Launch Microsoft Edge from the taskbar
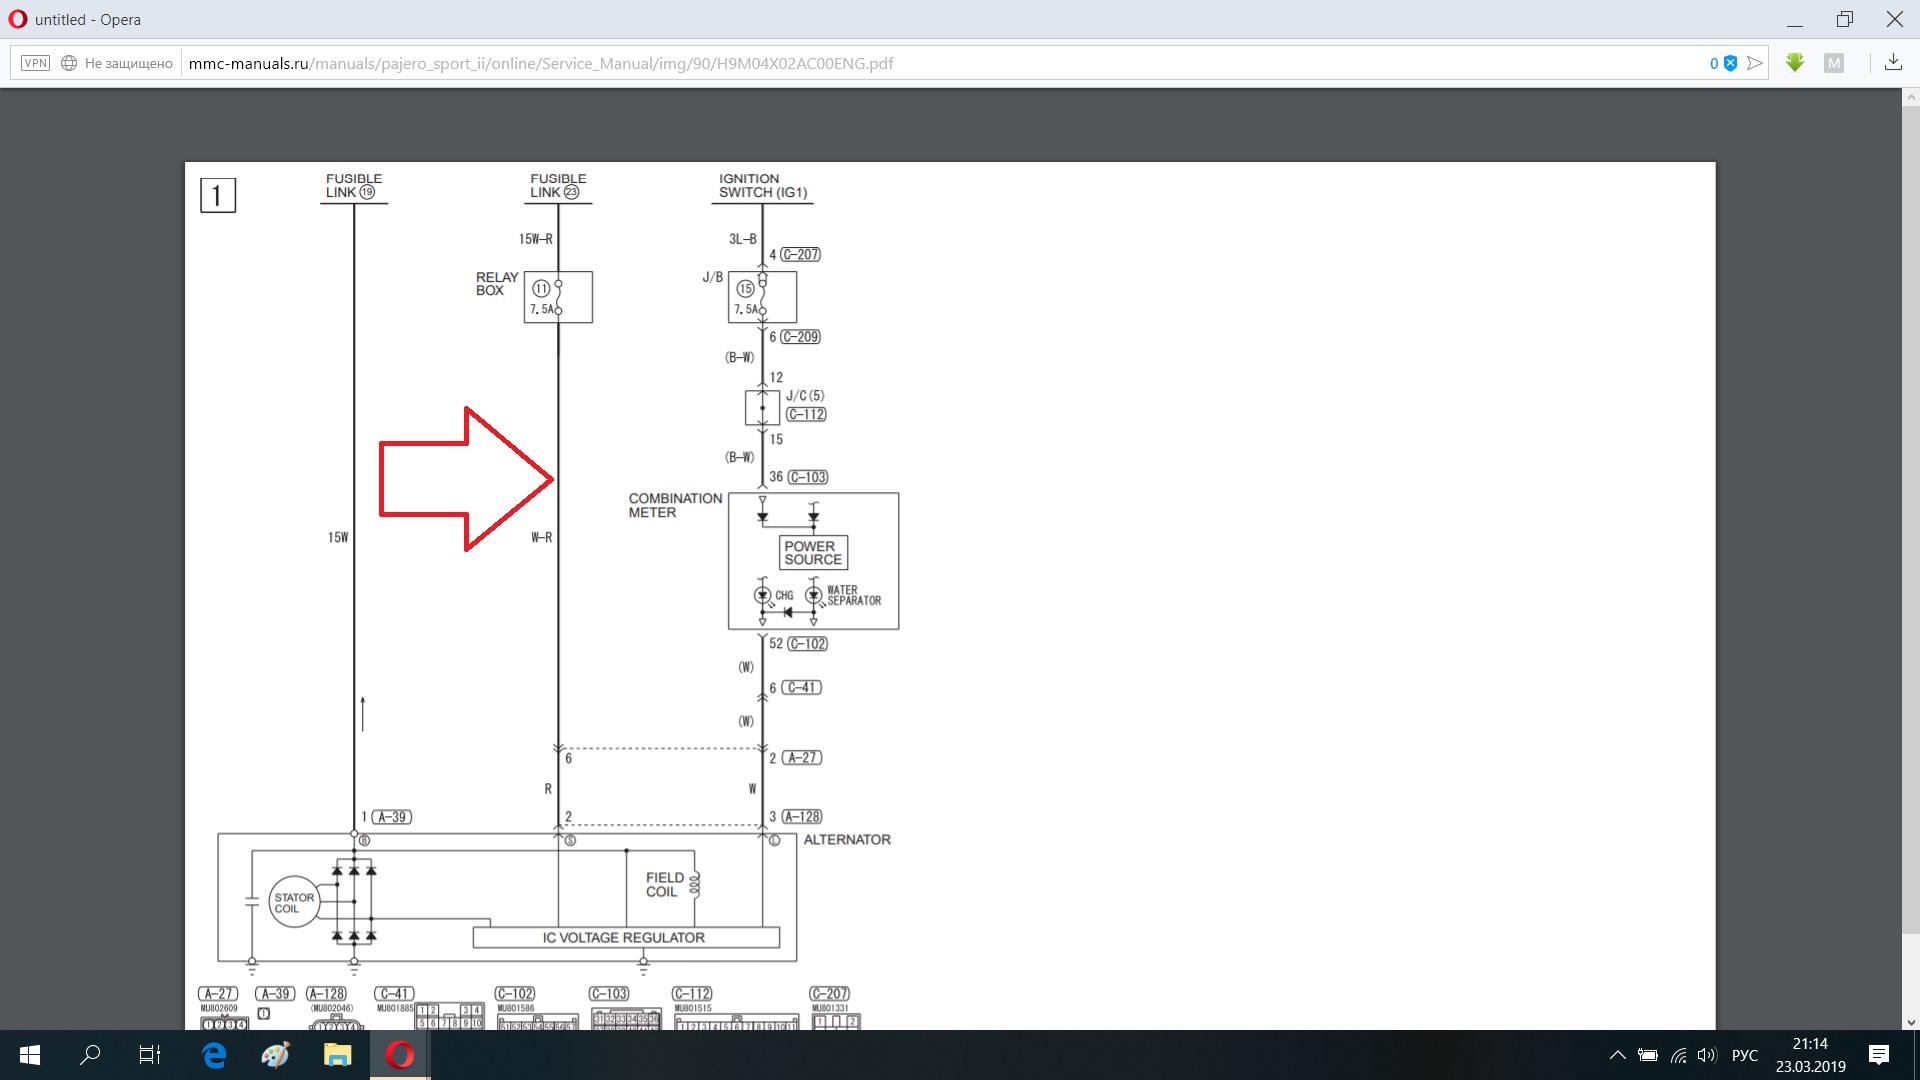 pos(214,1055)
